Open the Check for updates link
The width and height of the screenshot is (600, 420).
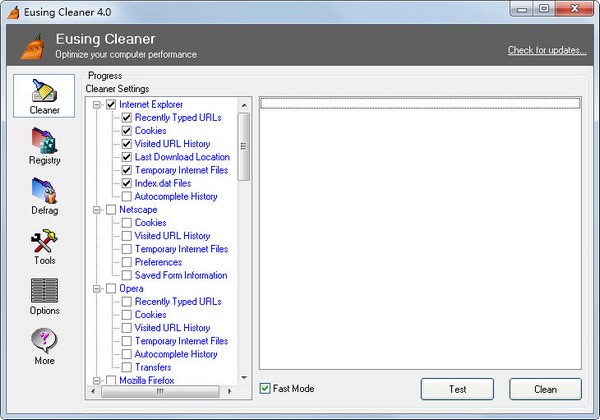(x=547, y=50)
